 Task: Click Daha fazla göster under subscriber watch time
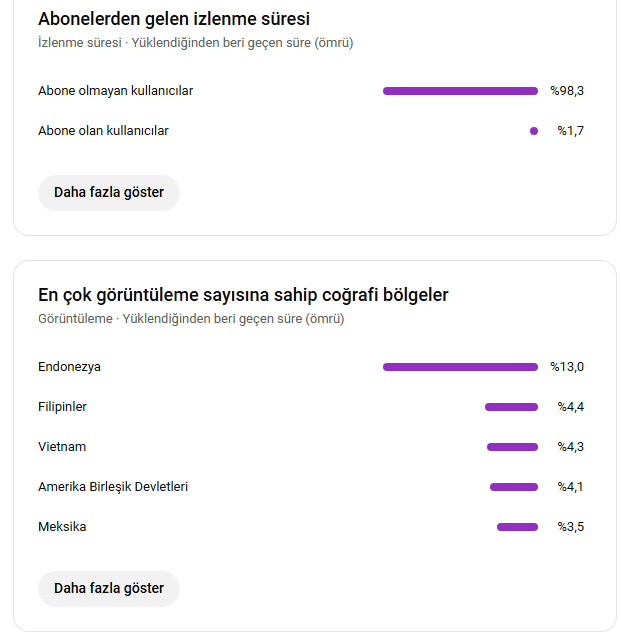[109, 193]
